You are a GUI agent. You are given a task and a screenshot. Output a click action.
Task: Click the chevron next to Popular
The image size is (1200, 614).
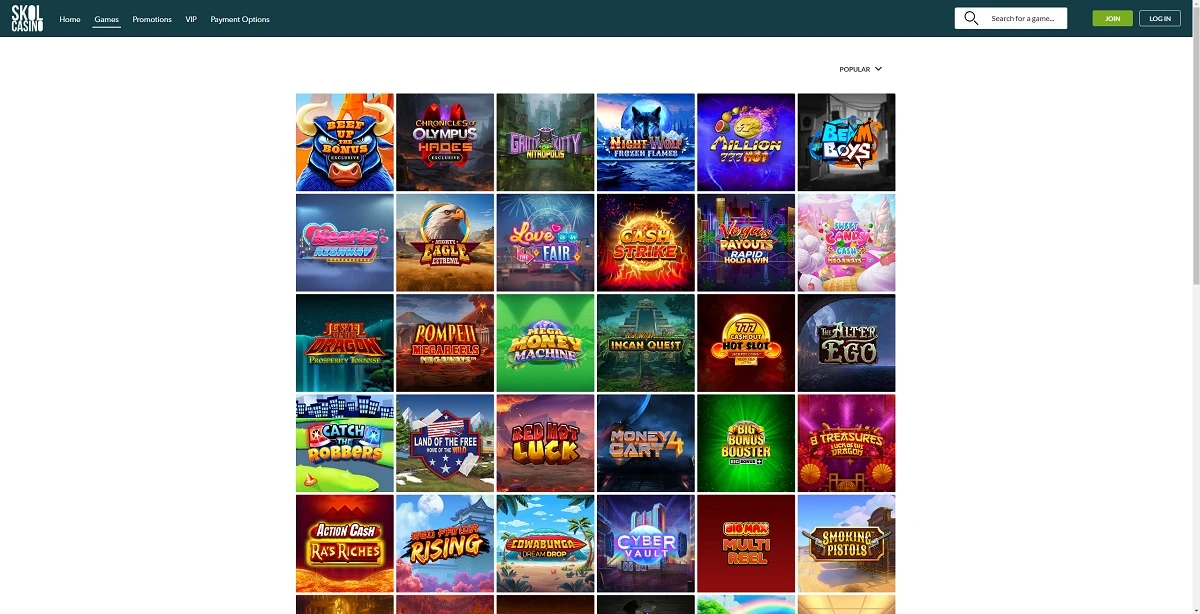tap(878, 69)
